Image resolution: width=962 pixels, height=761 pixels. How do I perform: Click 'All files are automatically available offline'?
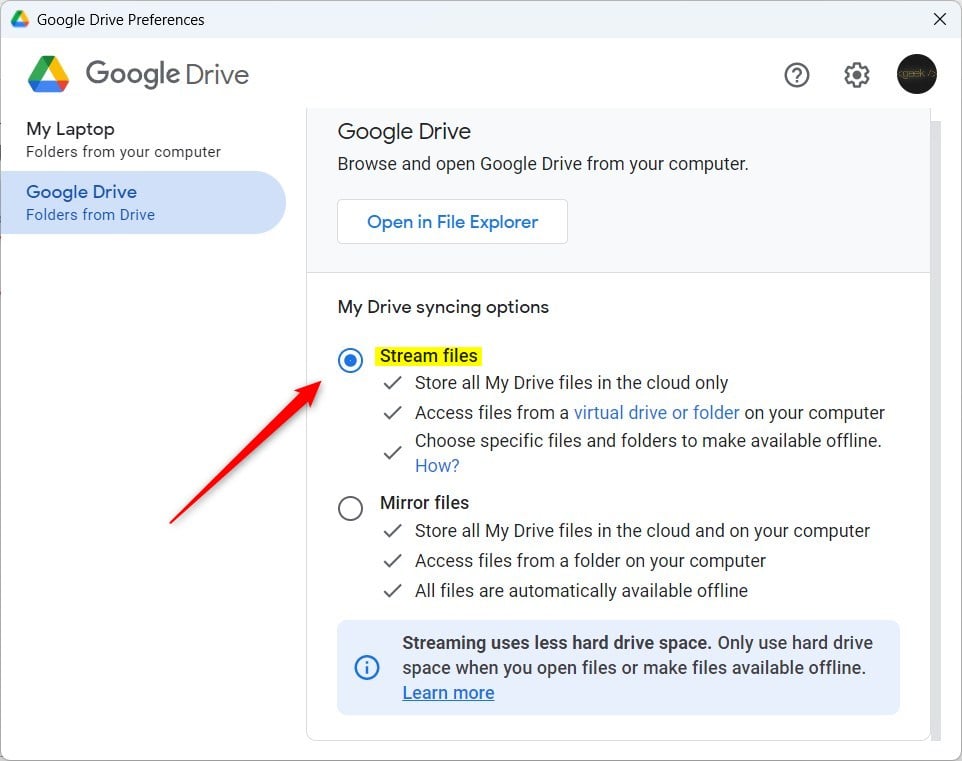point(581,590)
